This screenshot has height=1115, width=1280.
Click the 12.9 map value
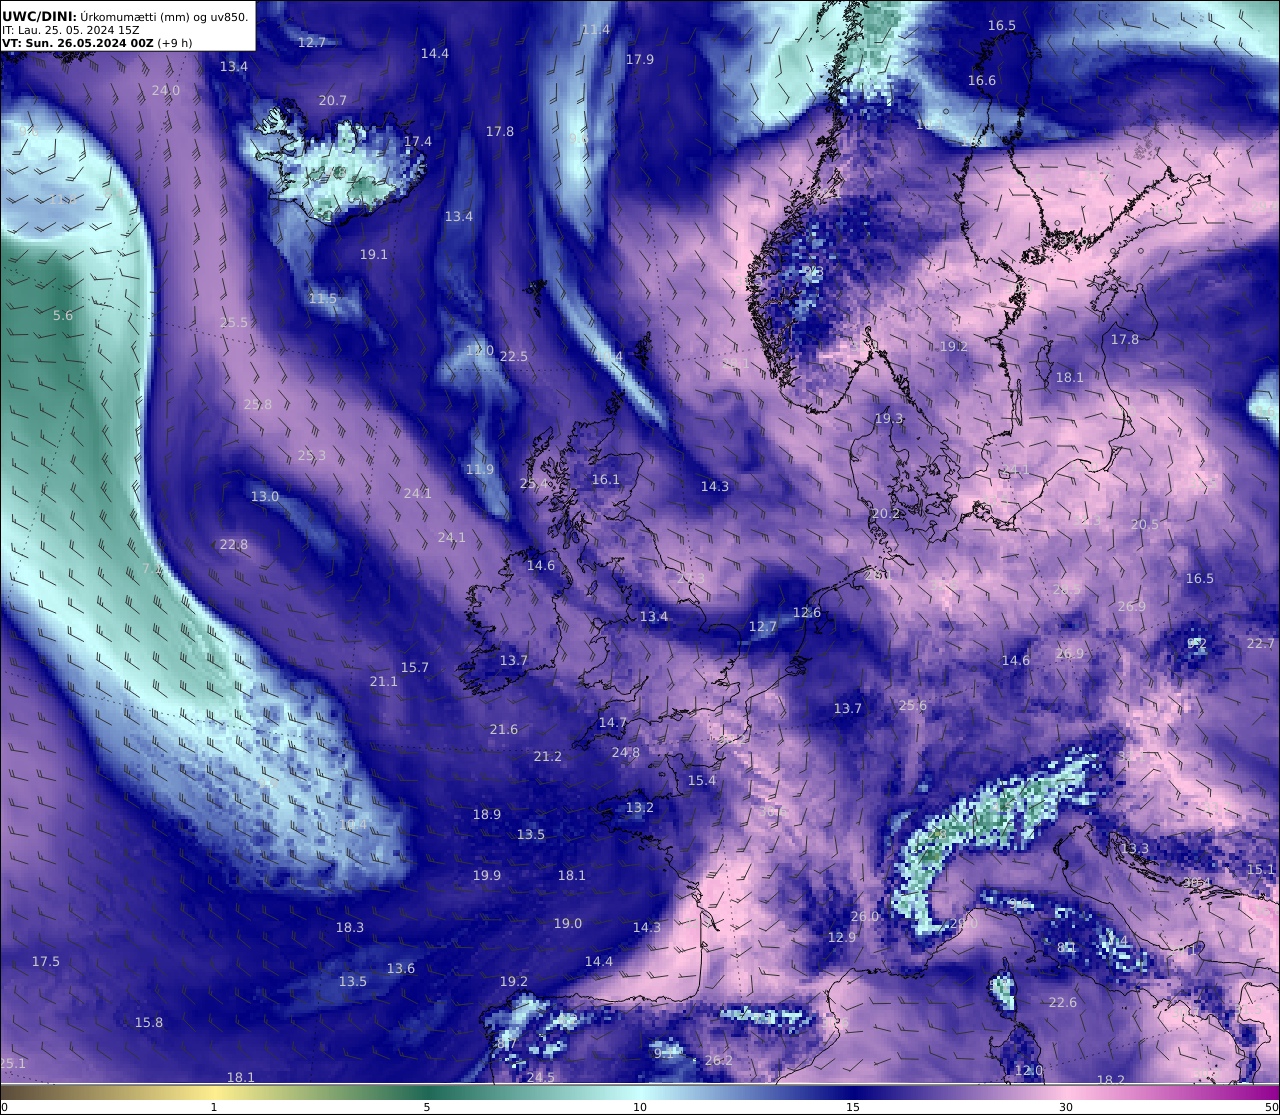[842, 937]
